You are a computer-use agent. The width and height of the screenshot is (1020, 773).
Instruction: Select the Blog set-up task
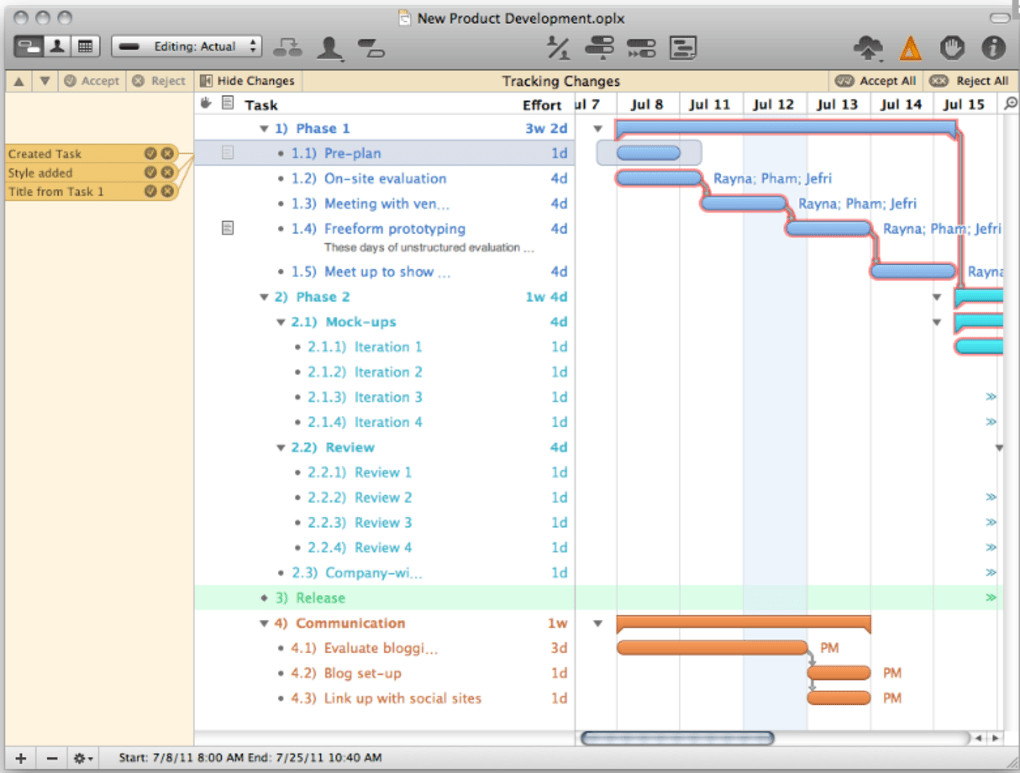[x=384, y=673]
